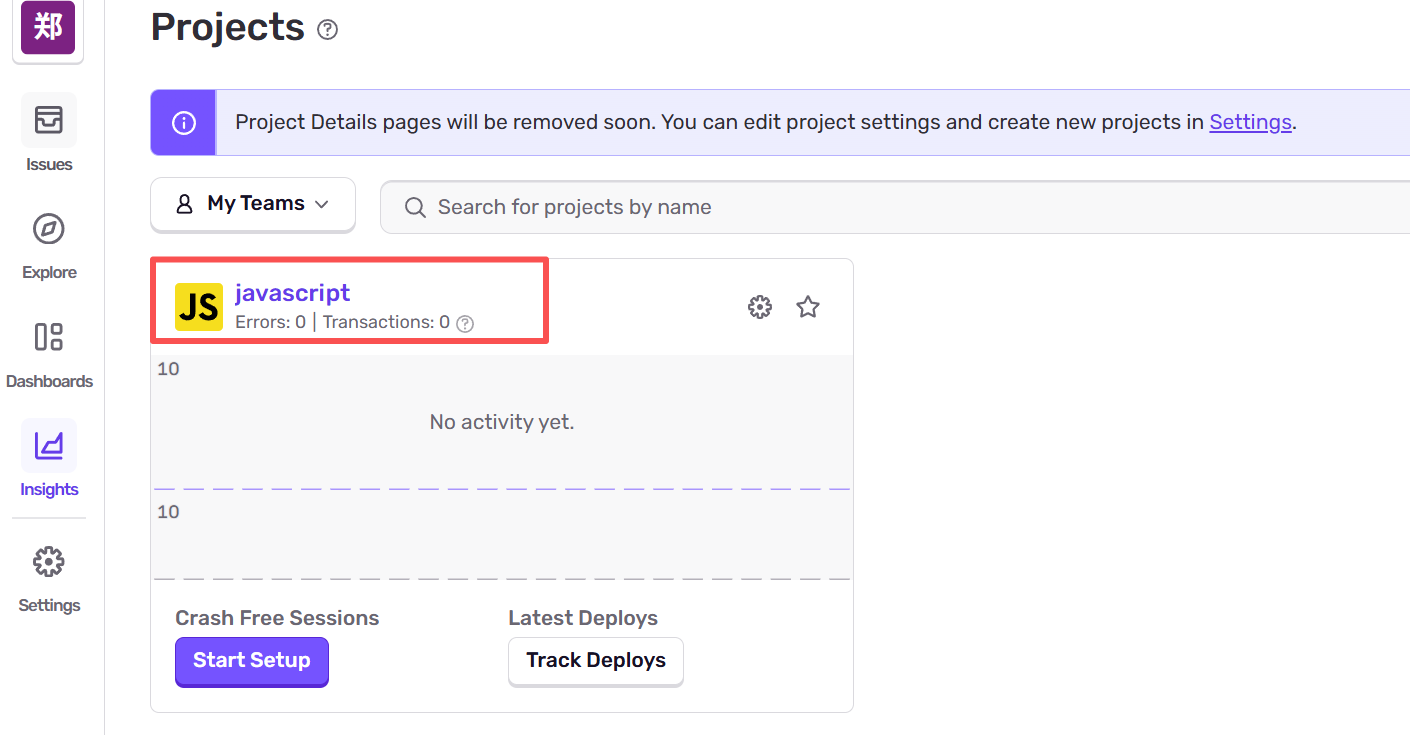The height and width of the screenshot is (735, 1410).
Task: Expand the My Teams dropdown
Action: pos(253,204)
